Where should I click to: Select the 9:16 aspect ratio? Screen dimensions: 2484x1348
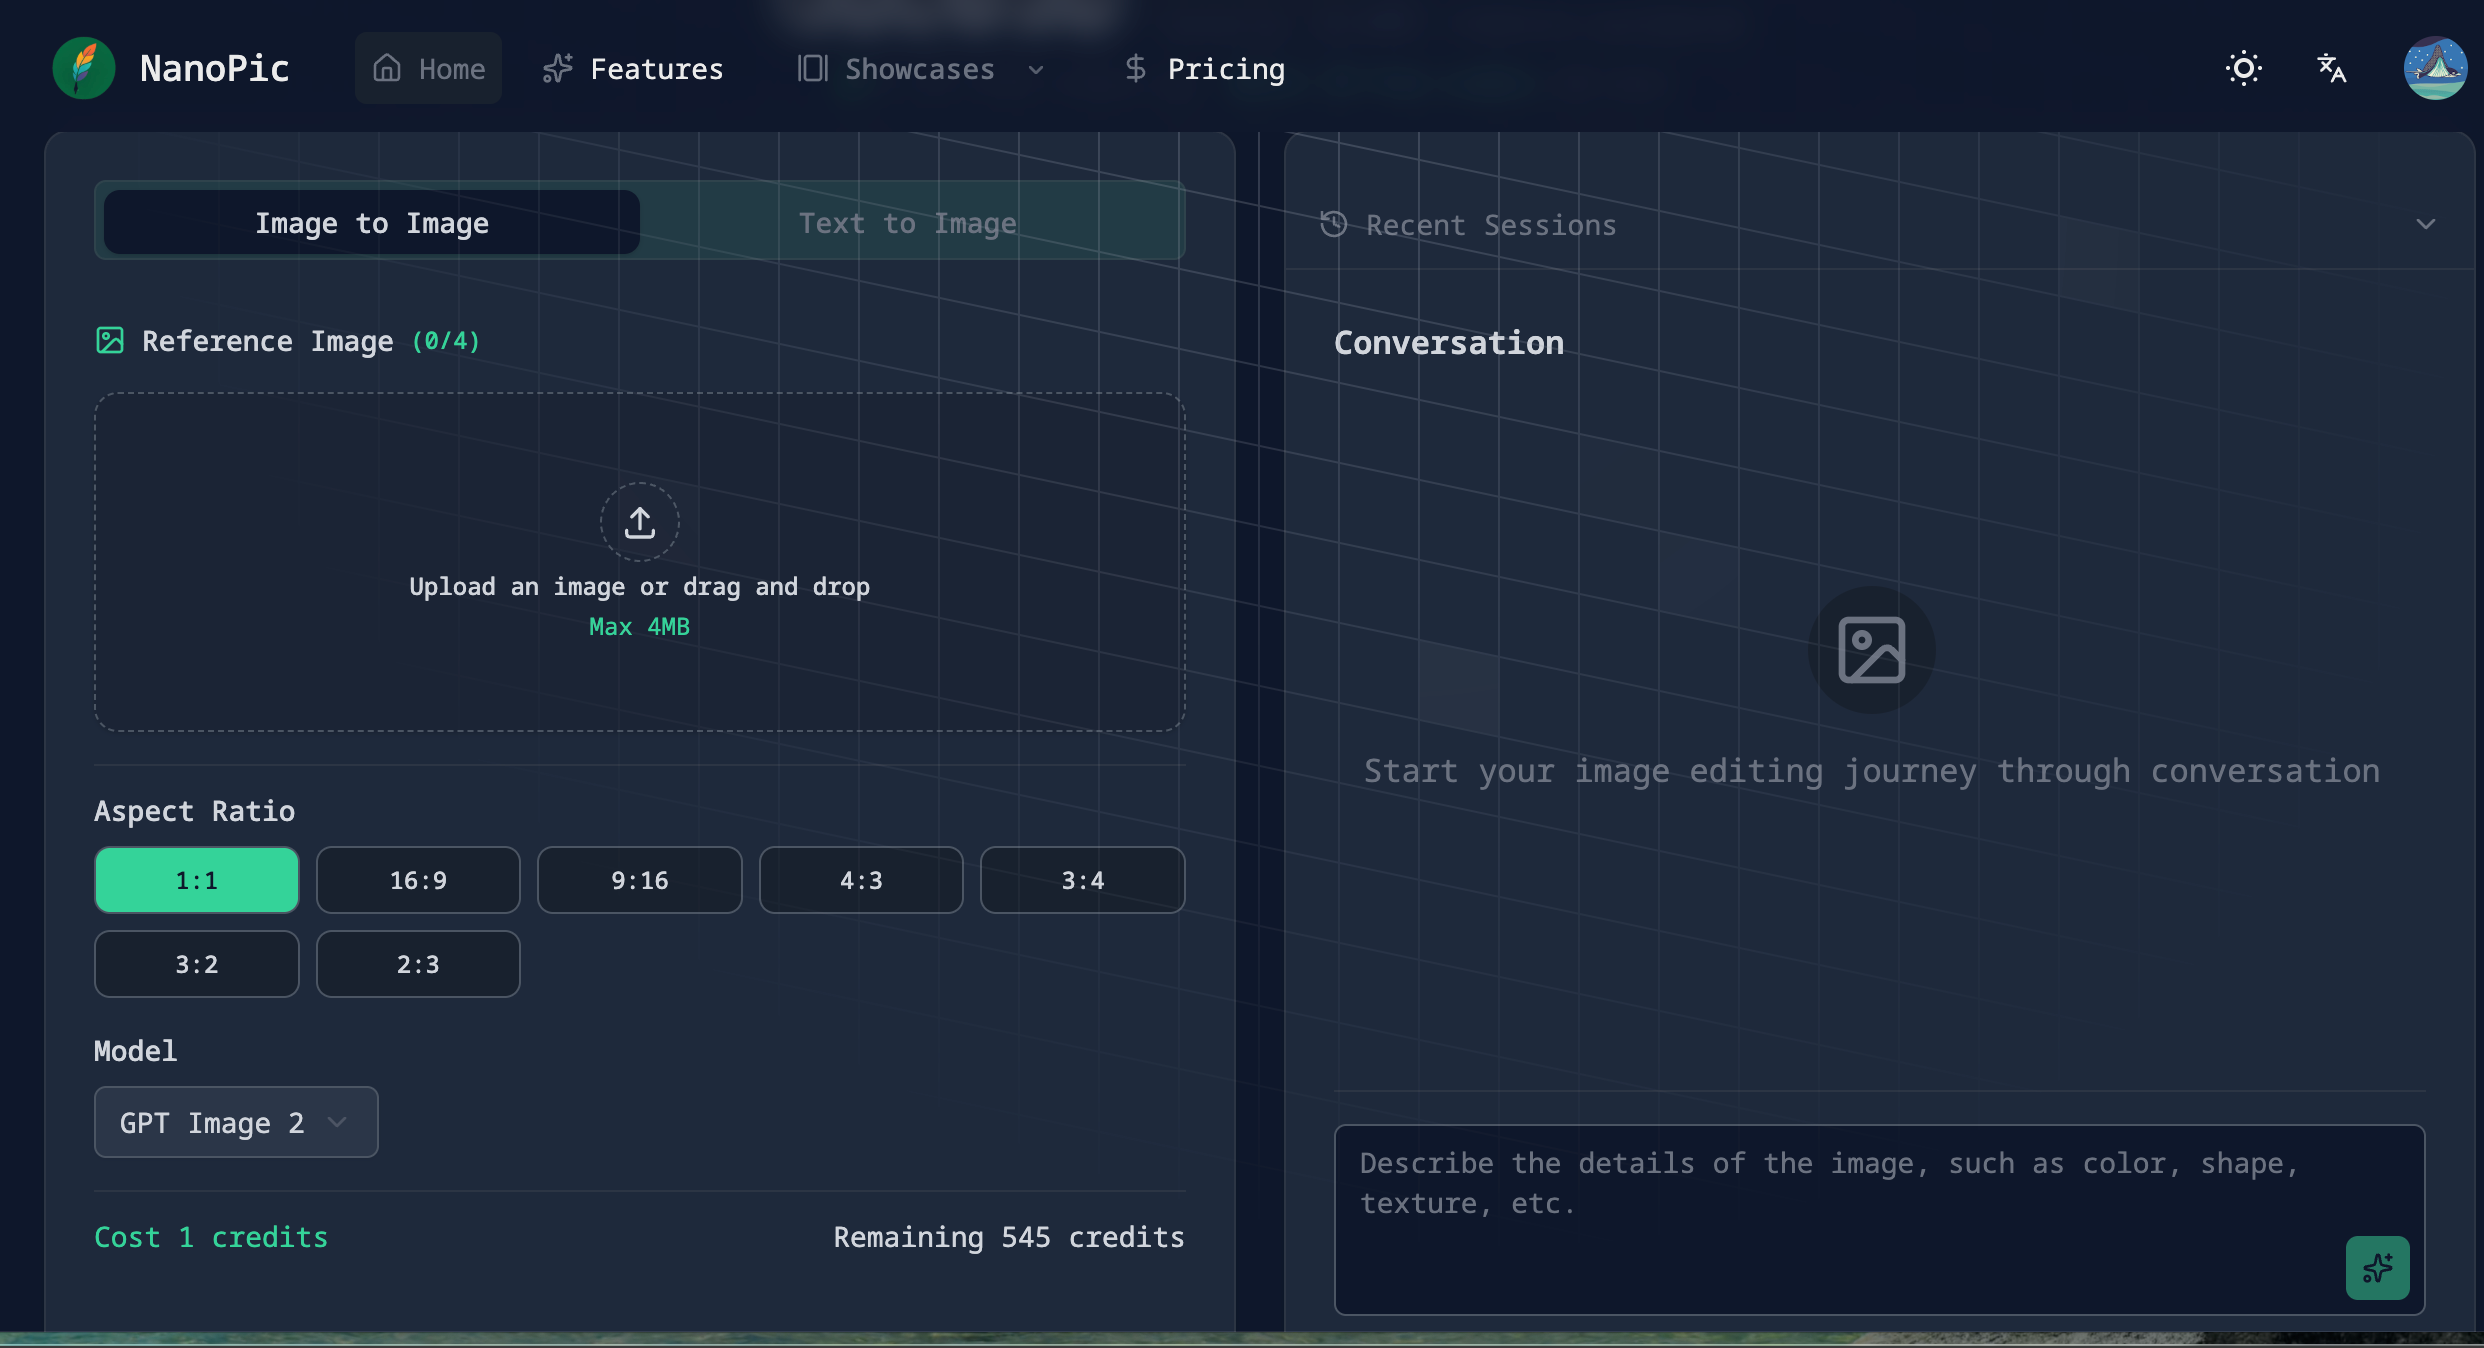point(640,880)
